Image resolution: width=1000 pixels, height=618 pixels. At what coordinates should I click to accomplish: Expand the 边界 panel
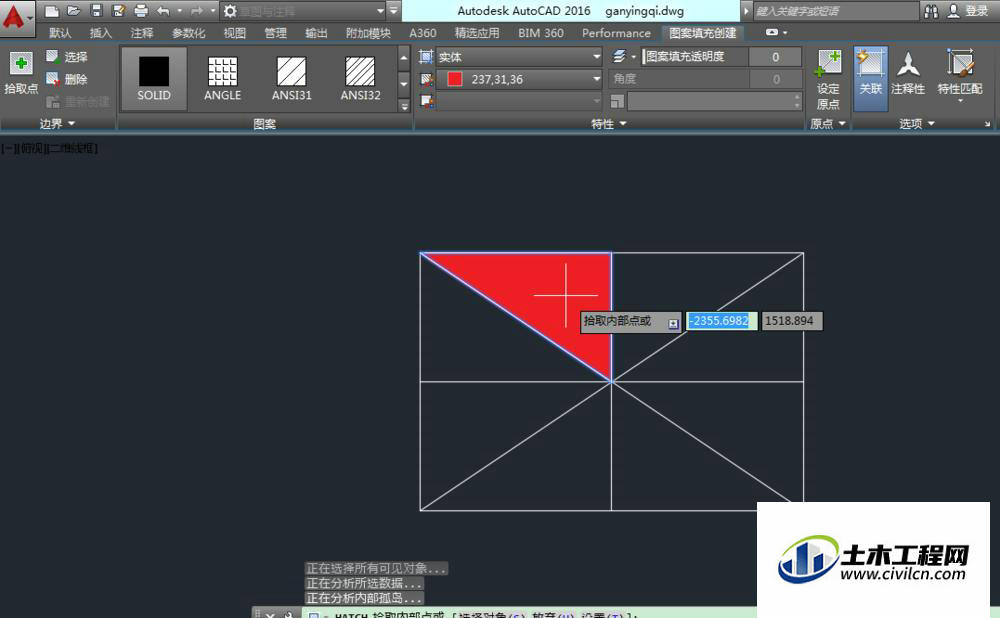[x=57, y=124]
